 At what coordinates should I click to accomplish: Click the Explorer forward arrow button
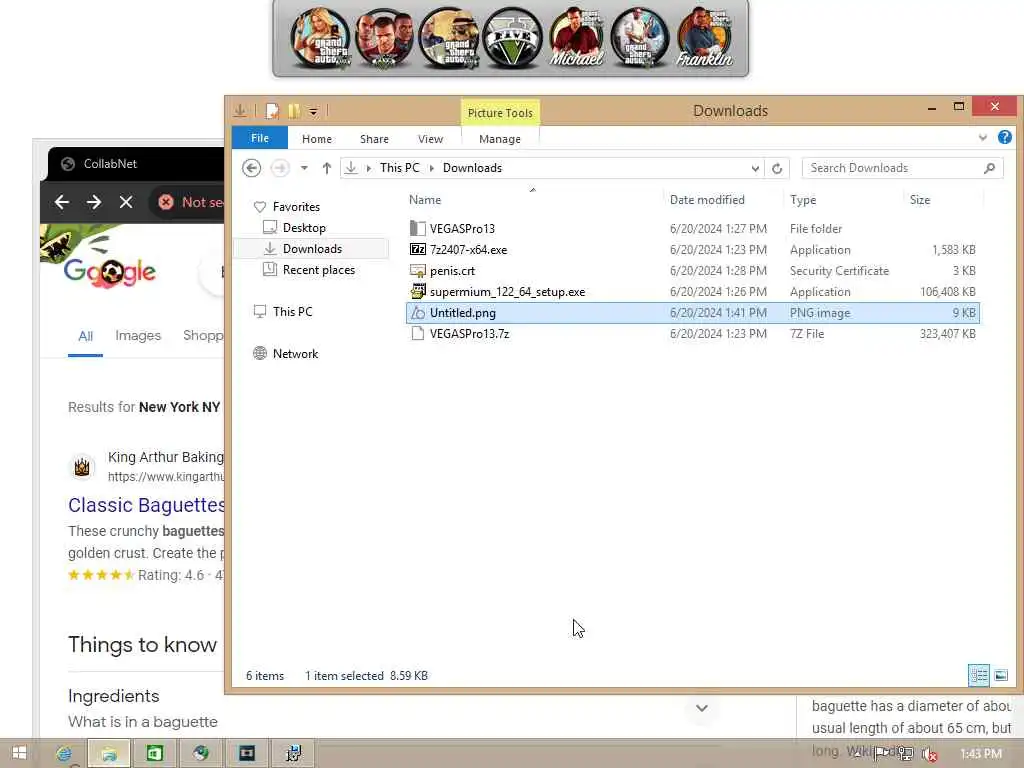[x=280, y=168]
